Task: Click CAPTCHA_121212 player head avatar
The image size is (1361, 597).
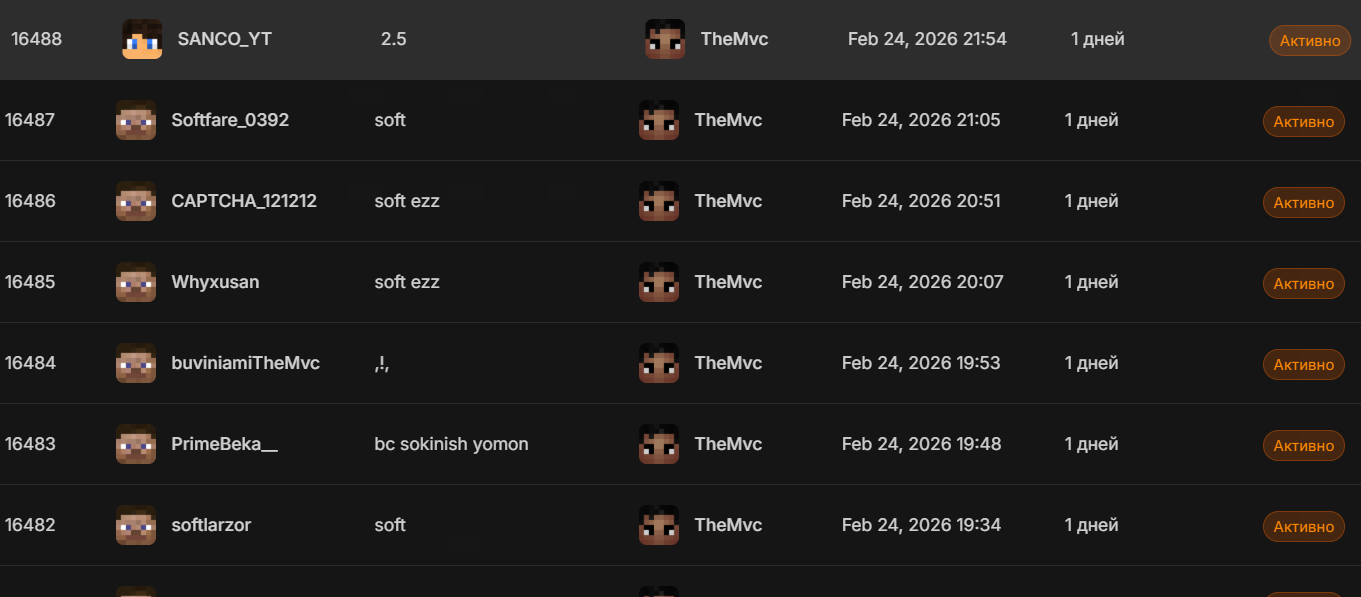Action: point(136,201)
